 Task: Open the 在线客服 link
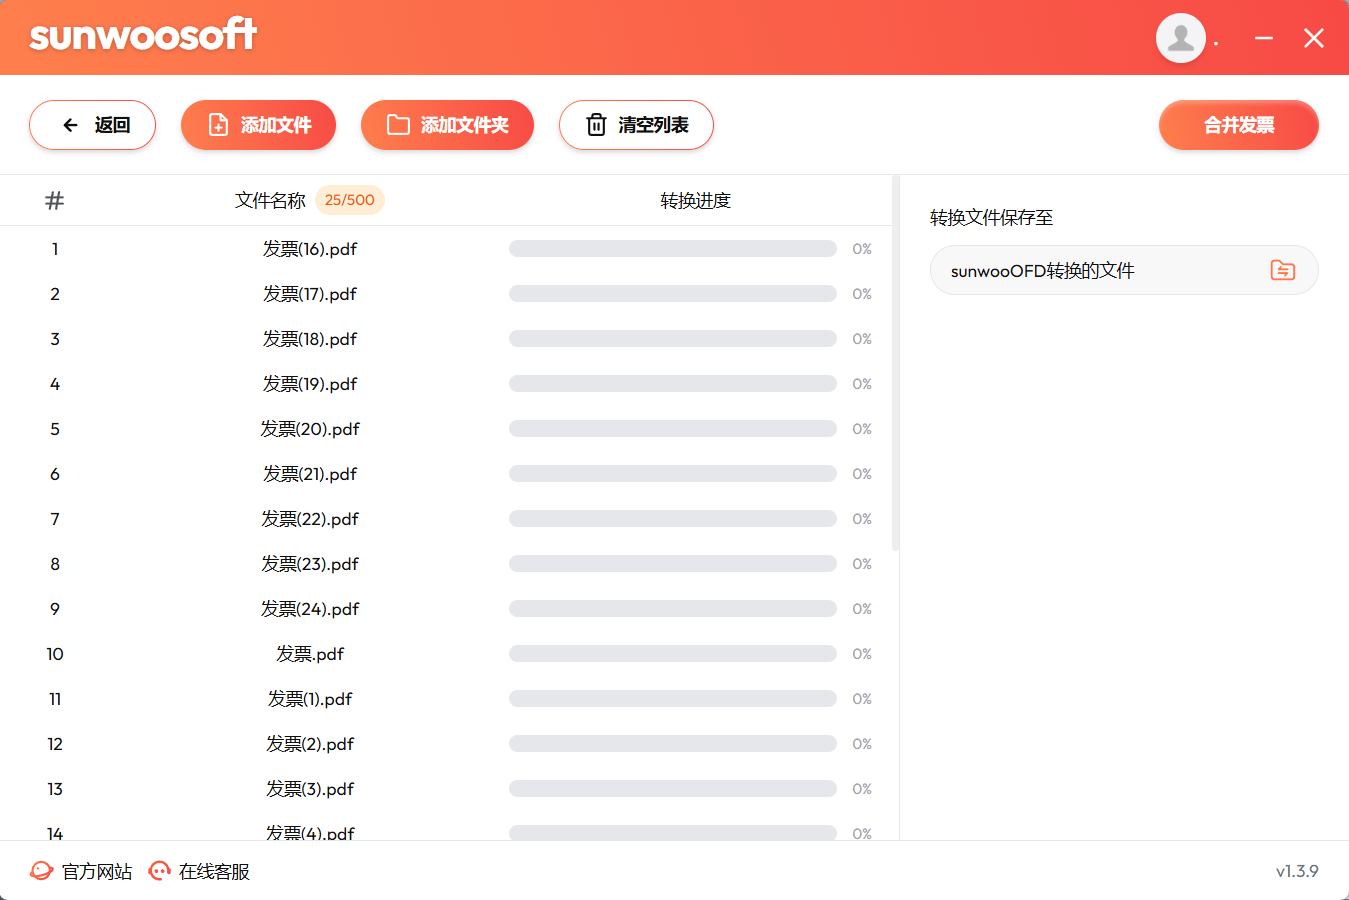[214, 872]
